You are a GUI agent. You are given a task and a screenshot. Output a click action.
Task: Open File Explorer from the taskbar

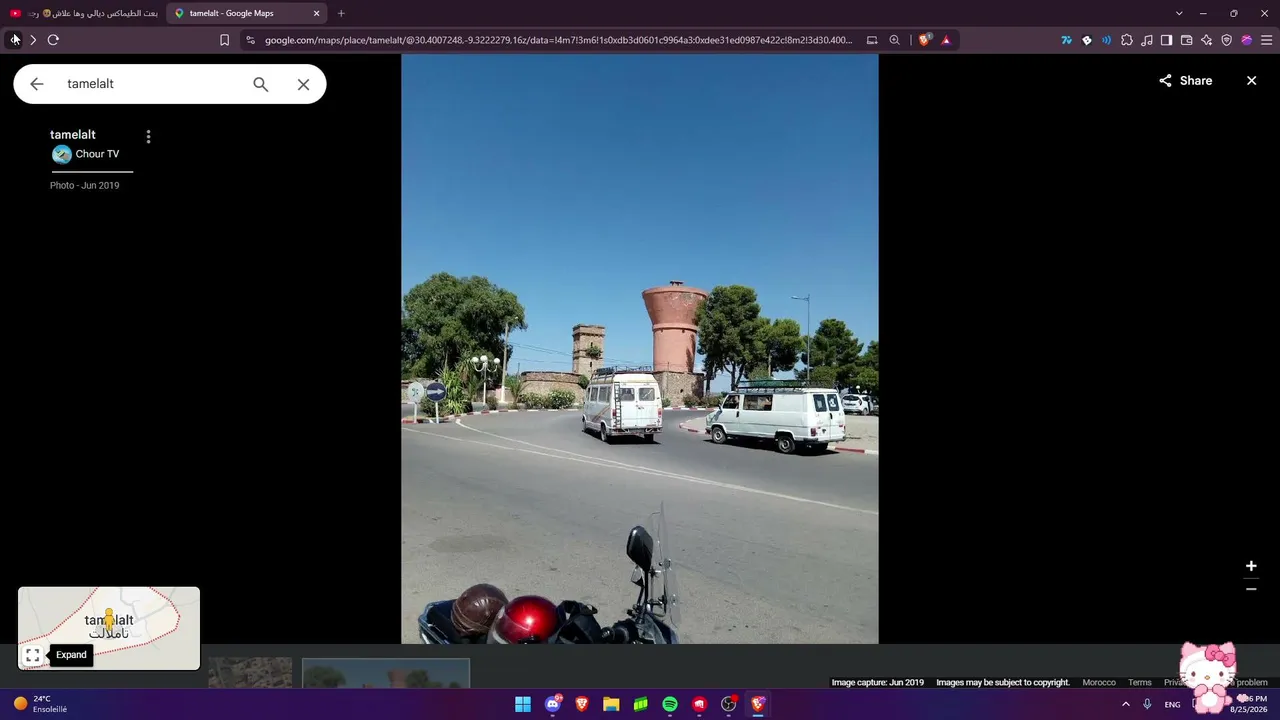611,704
